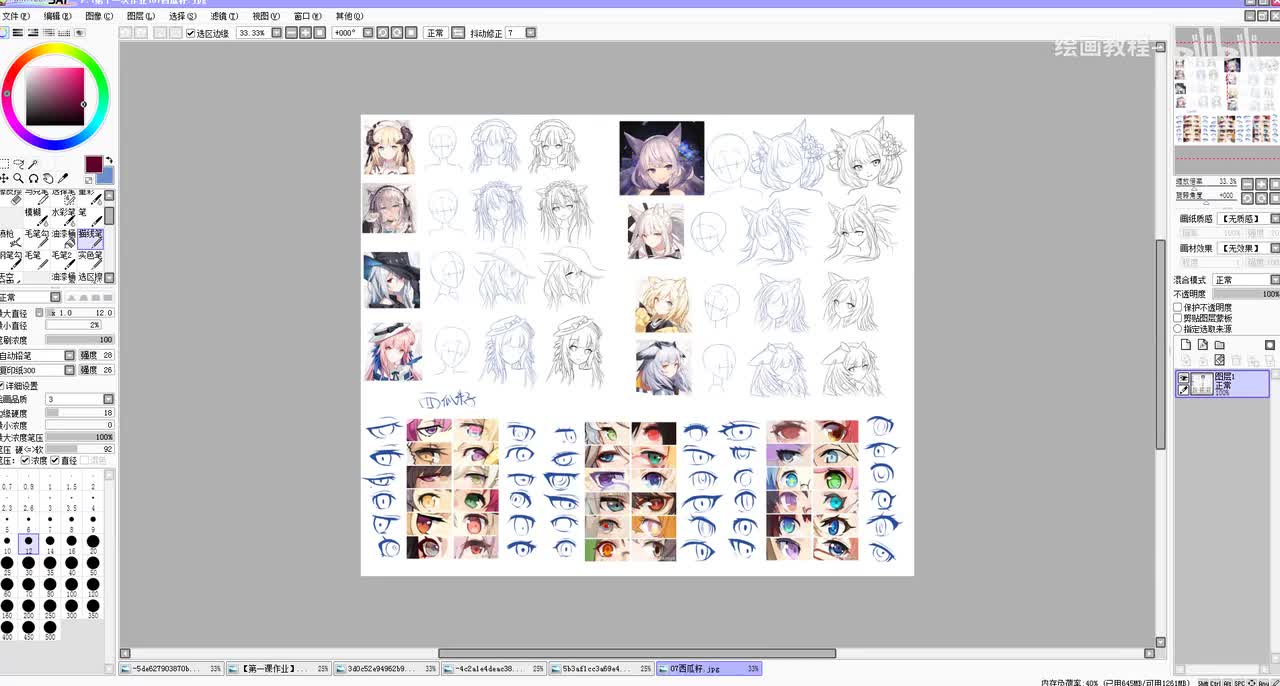Image resolution: width=1280 pixels, height=686 pixels.
Task: Adjust the 画笔浓度 density slider
Action: point(80,340)
